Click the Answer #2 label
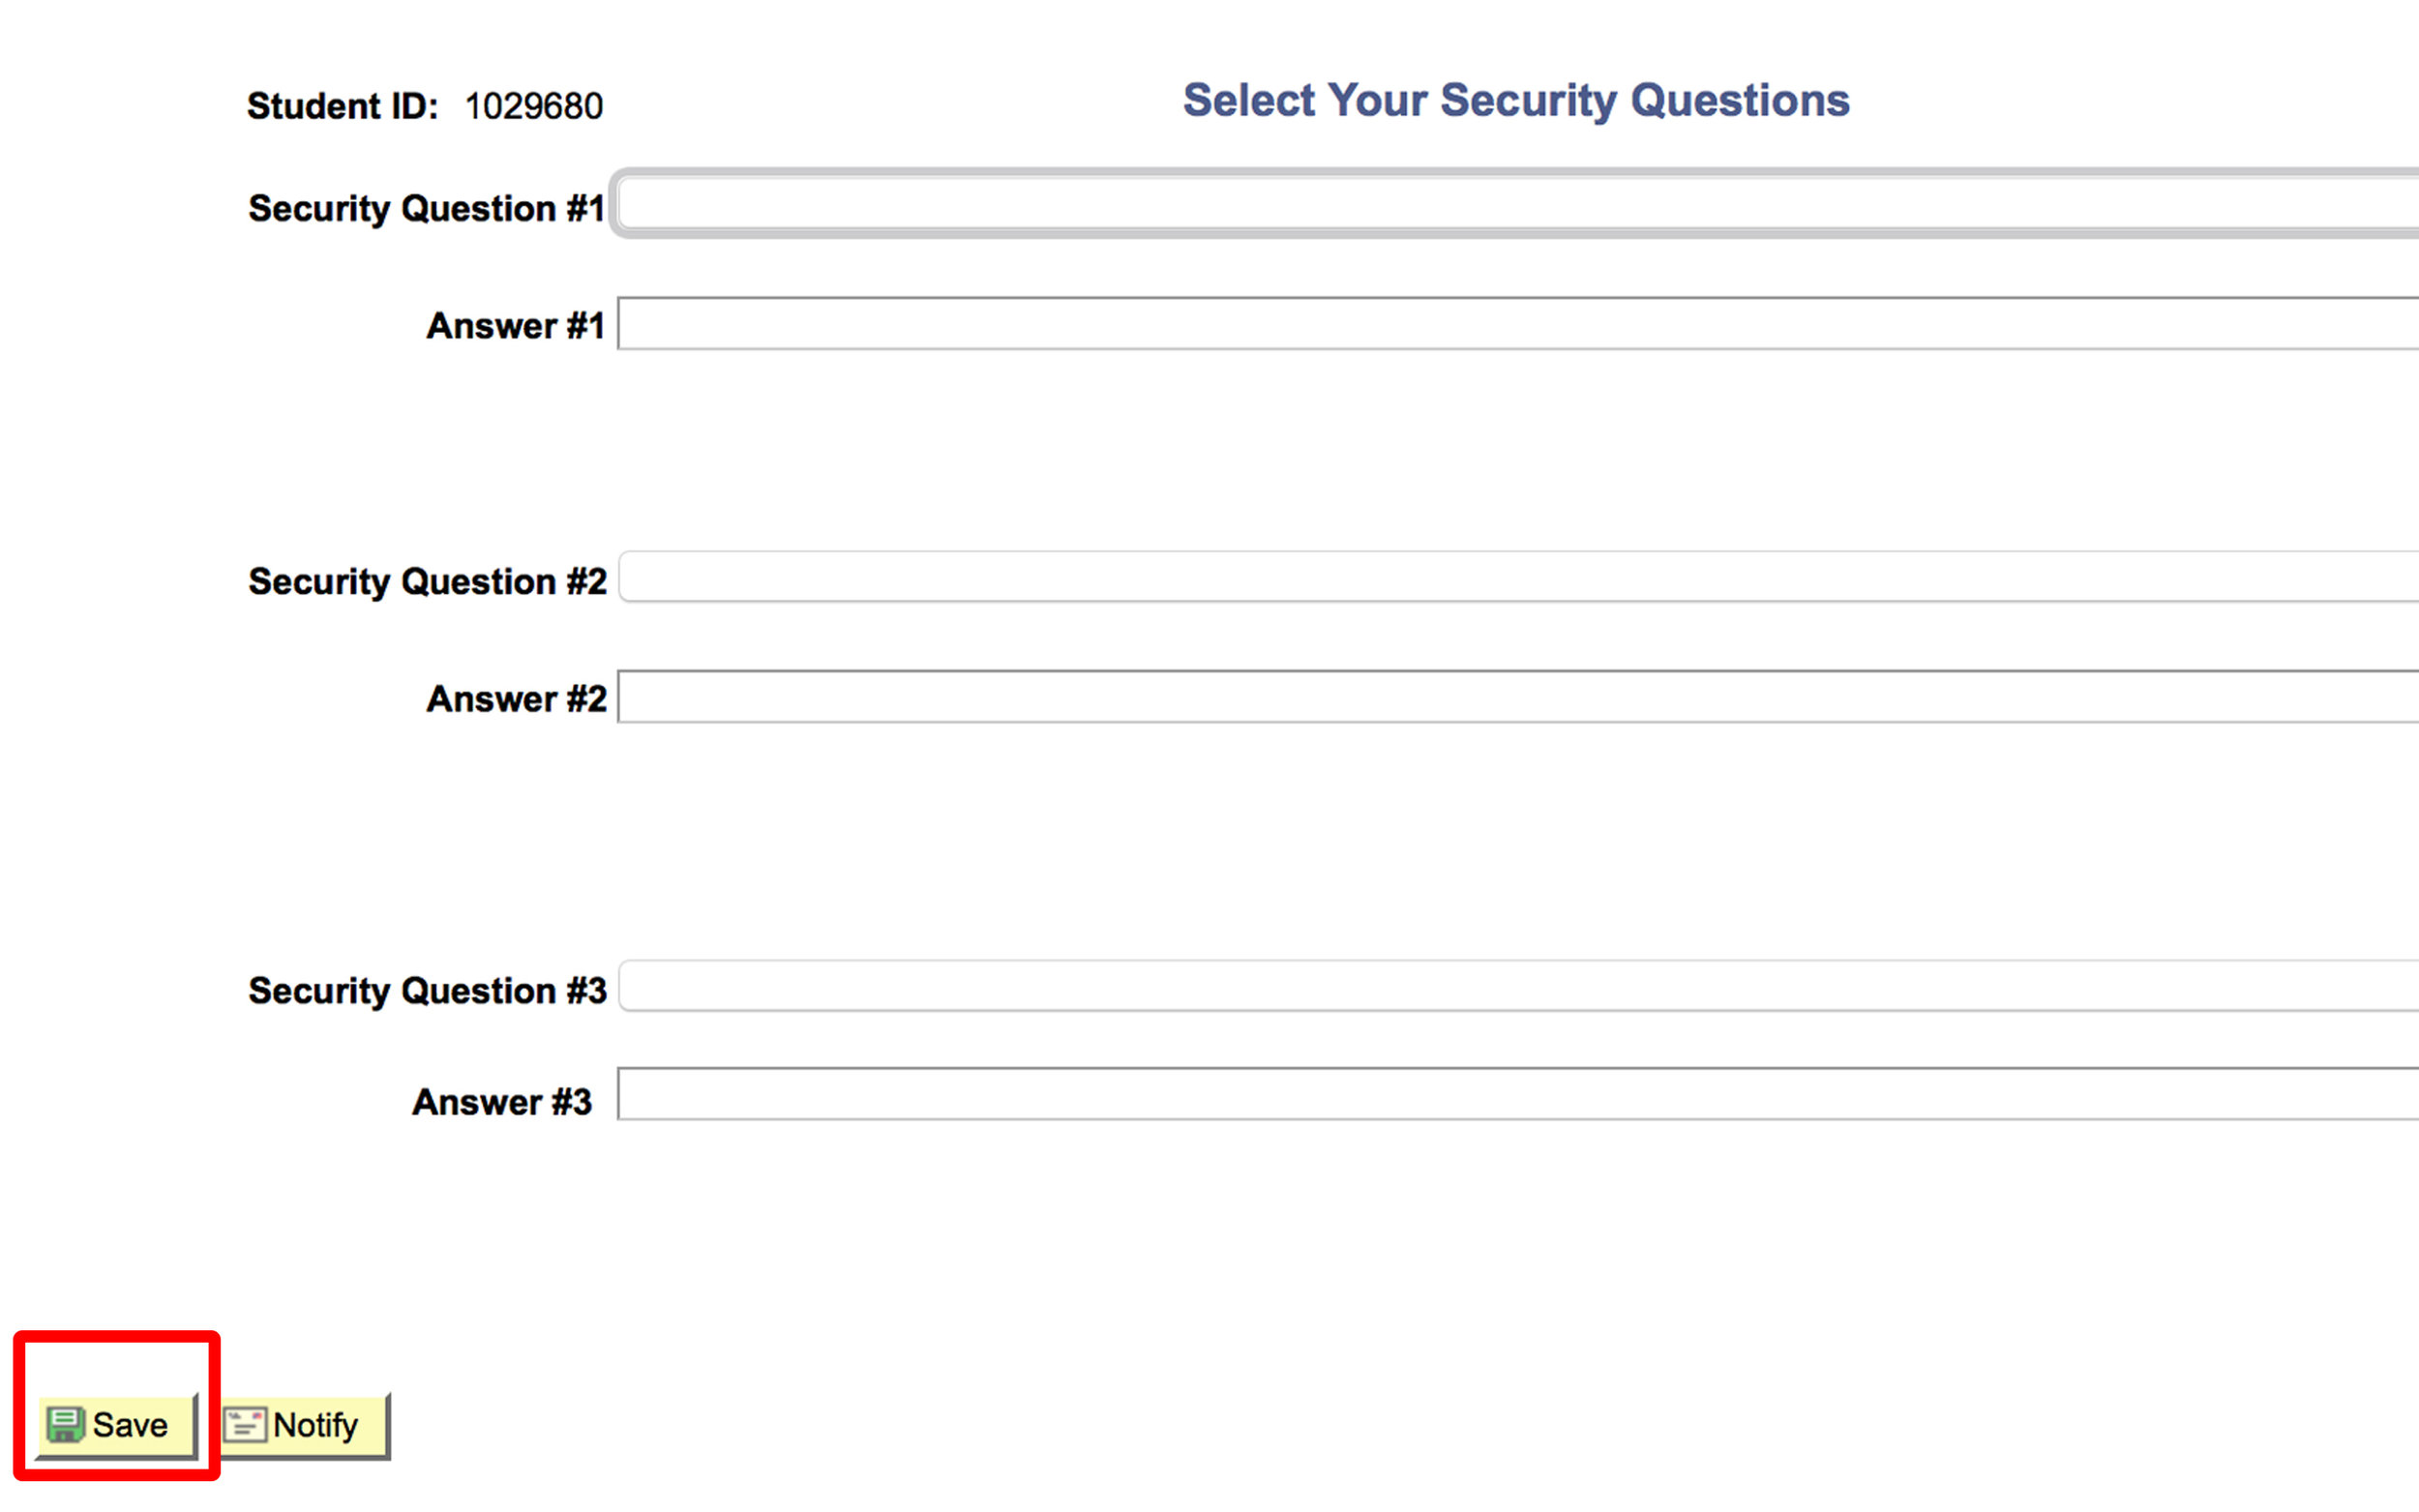 click(x=517, y=699)
